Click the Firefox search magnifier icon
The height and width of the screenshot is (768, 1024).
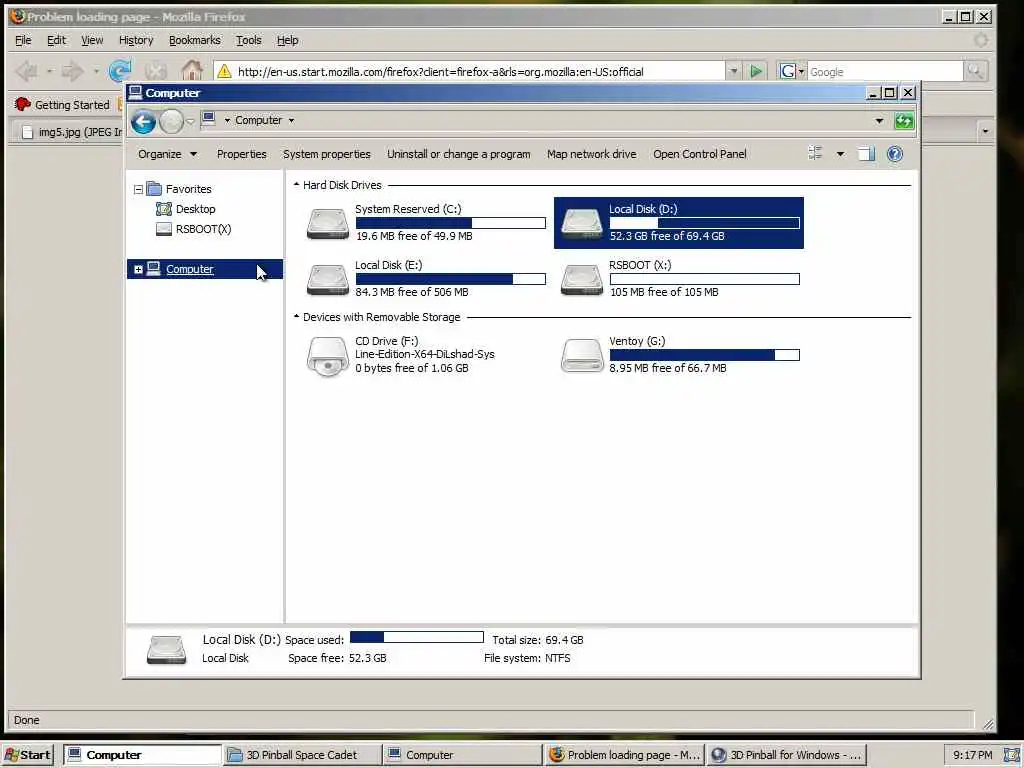[975, 71]
